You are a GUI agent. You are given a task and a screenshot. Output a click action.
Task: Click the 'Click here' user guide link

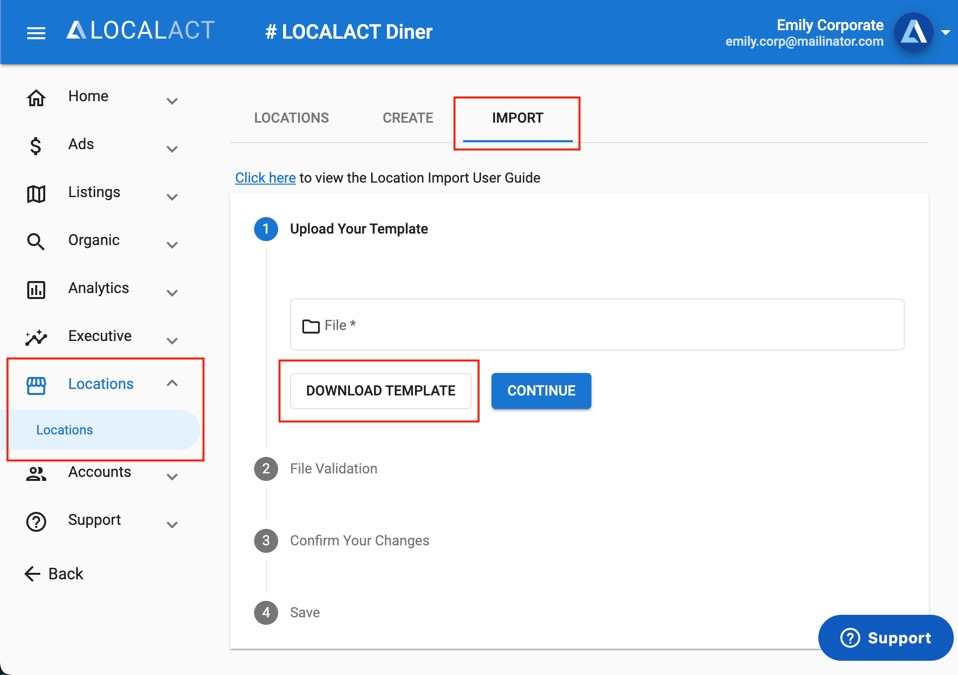pos(265,178)
